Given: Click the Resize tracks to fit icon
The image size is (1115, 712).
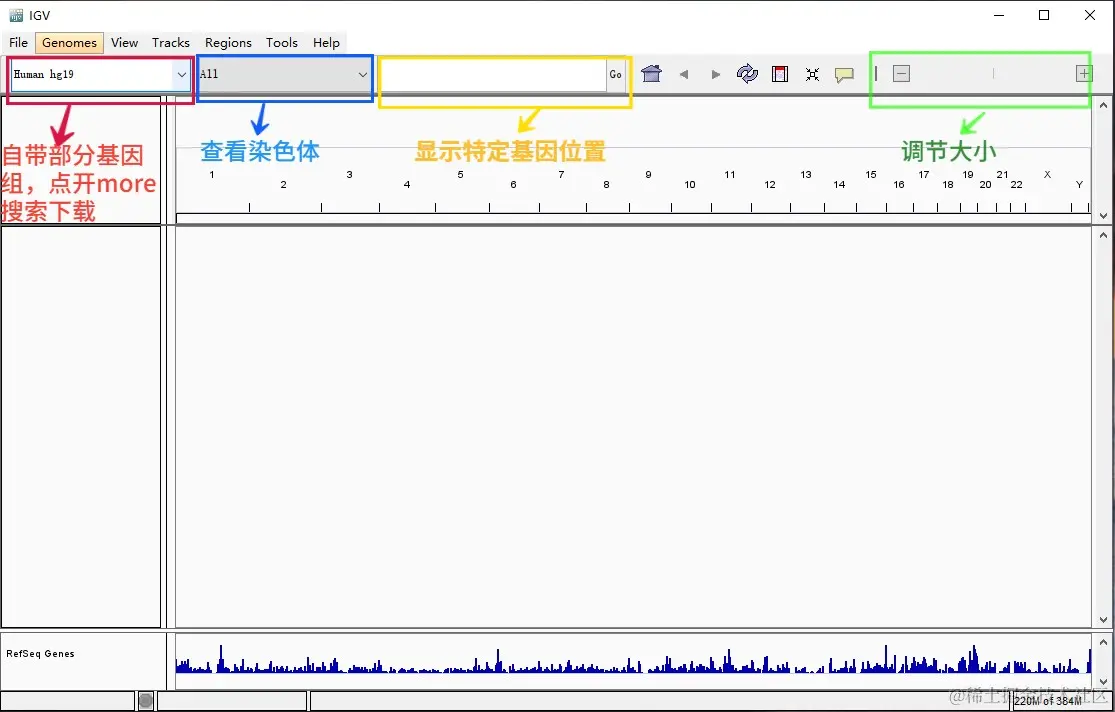Looking at the screenshot, I should point(813,74).
